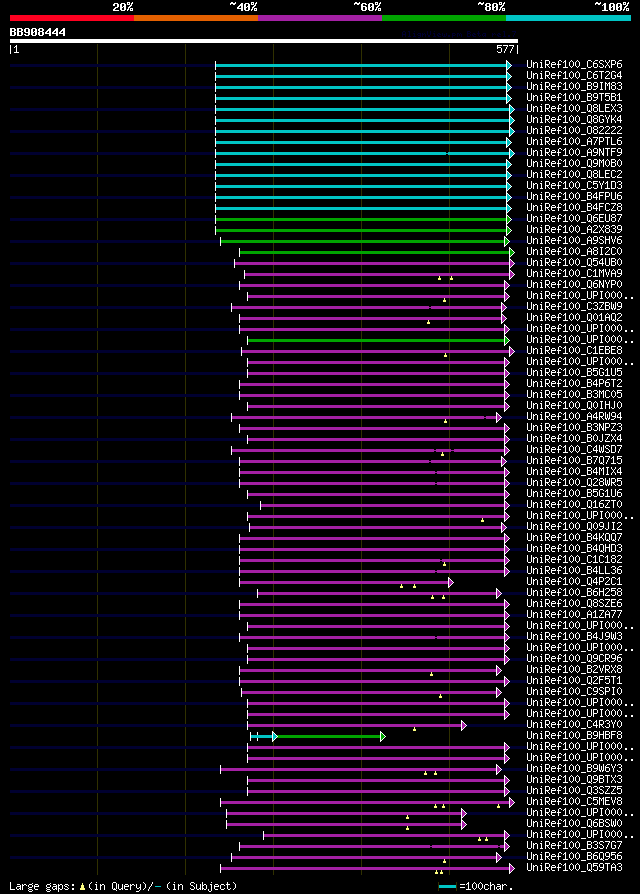
Task: Open hit UniRef100_Q6EU87
Action: pyautogui.click(x=574, y=218)
